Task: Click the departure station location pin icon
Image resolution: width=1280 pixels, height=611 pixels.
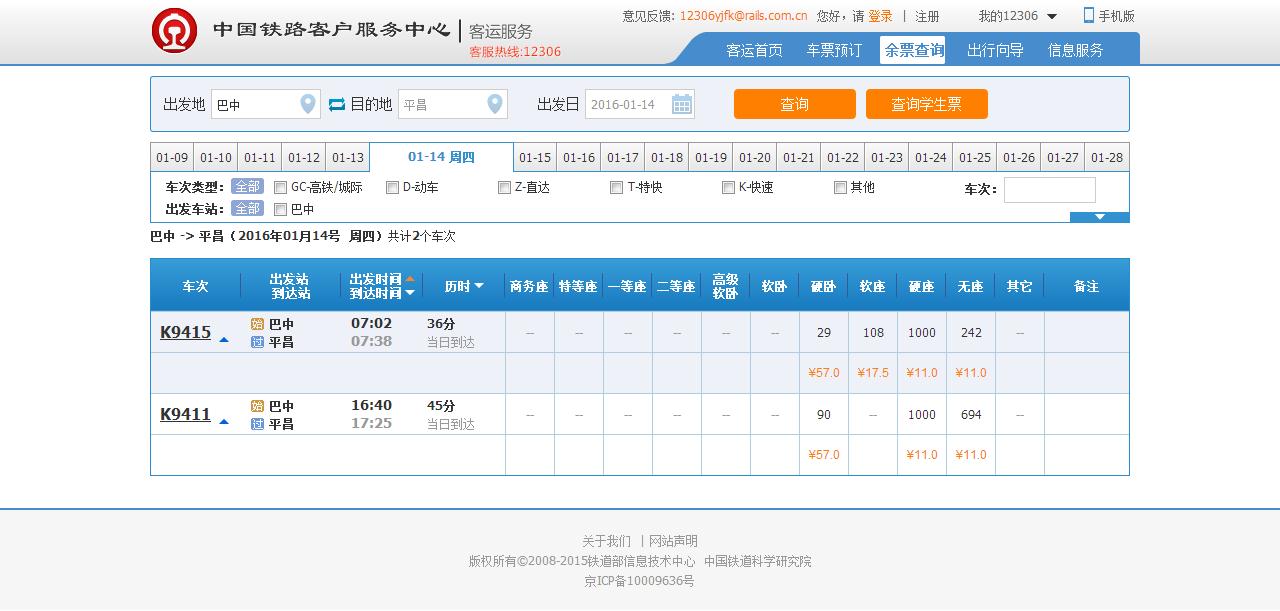Action: click(308, 104)
